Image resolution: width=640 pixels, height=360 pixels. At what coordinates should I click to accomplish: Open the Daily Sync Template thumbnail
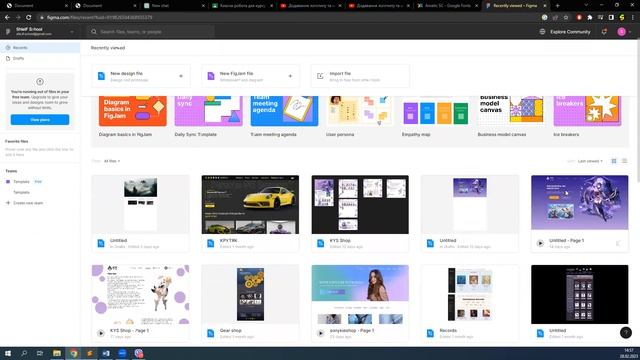click(209, 111)
